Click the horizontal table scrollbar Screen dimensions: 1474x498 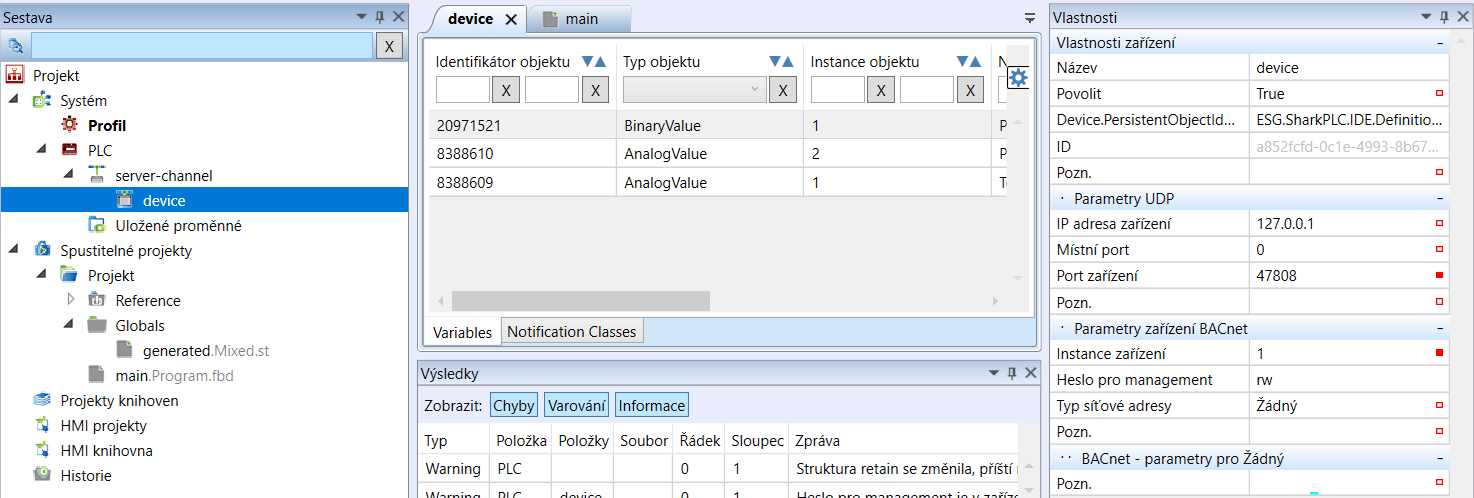coord(580,301)
